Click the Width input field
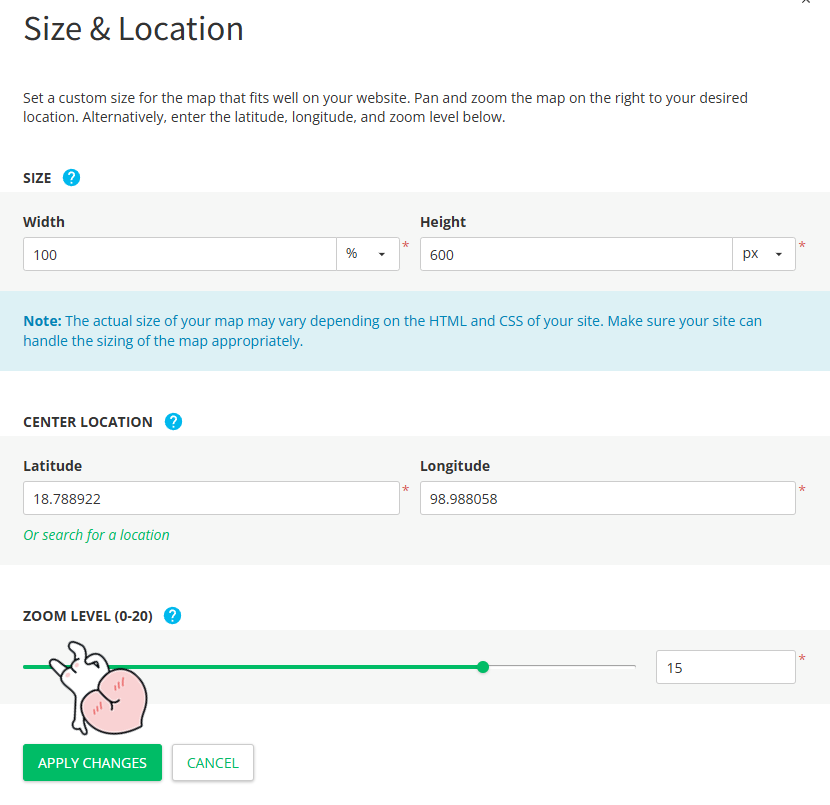 pos(180,254)
